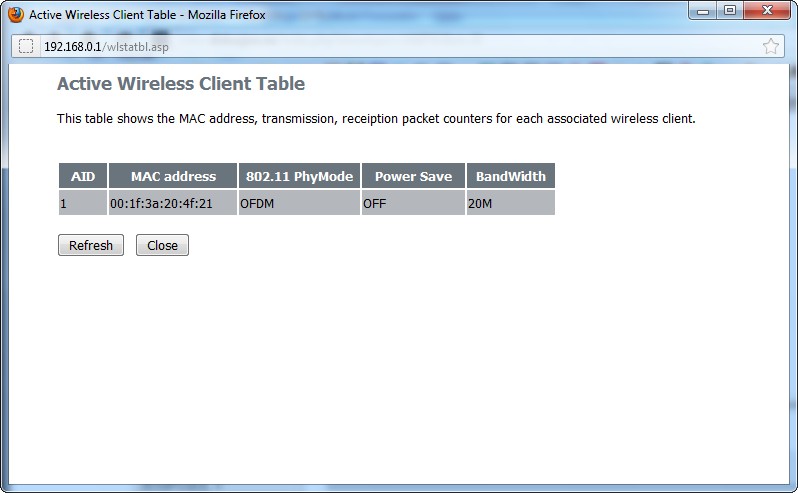Click the MAC address column header
798x493 pixels.
point(173,176)
